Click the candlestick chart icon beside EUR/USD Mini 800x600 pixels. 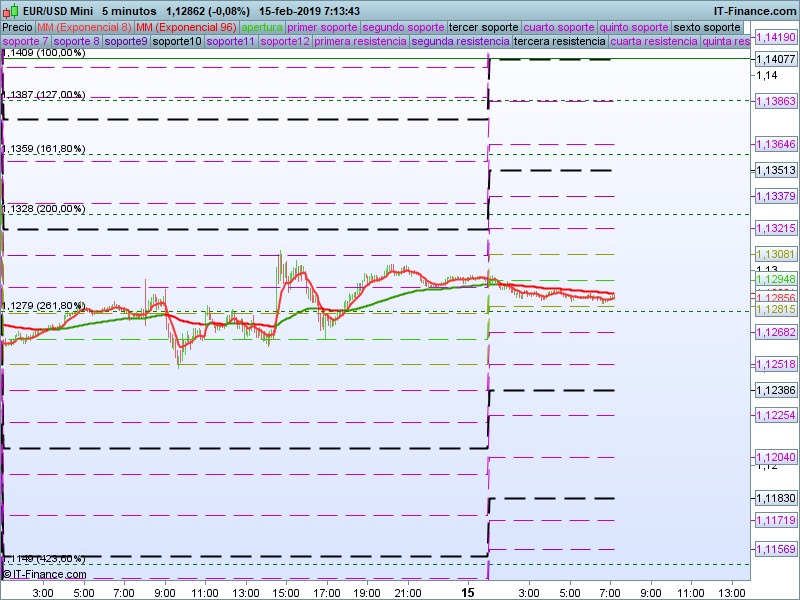[x=11, y=11]
